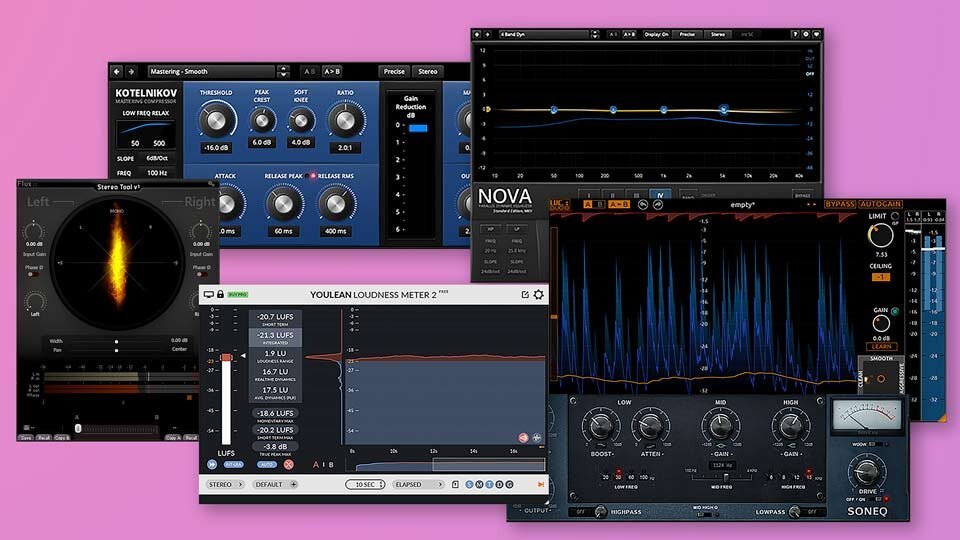960x540 pixels.
Task: Toggle Display On in Nova toolbar
Action: click(x=656, y=35)
